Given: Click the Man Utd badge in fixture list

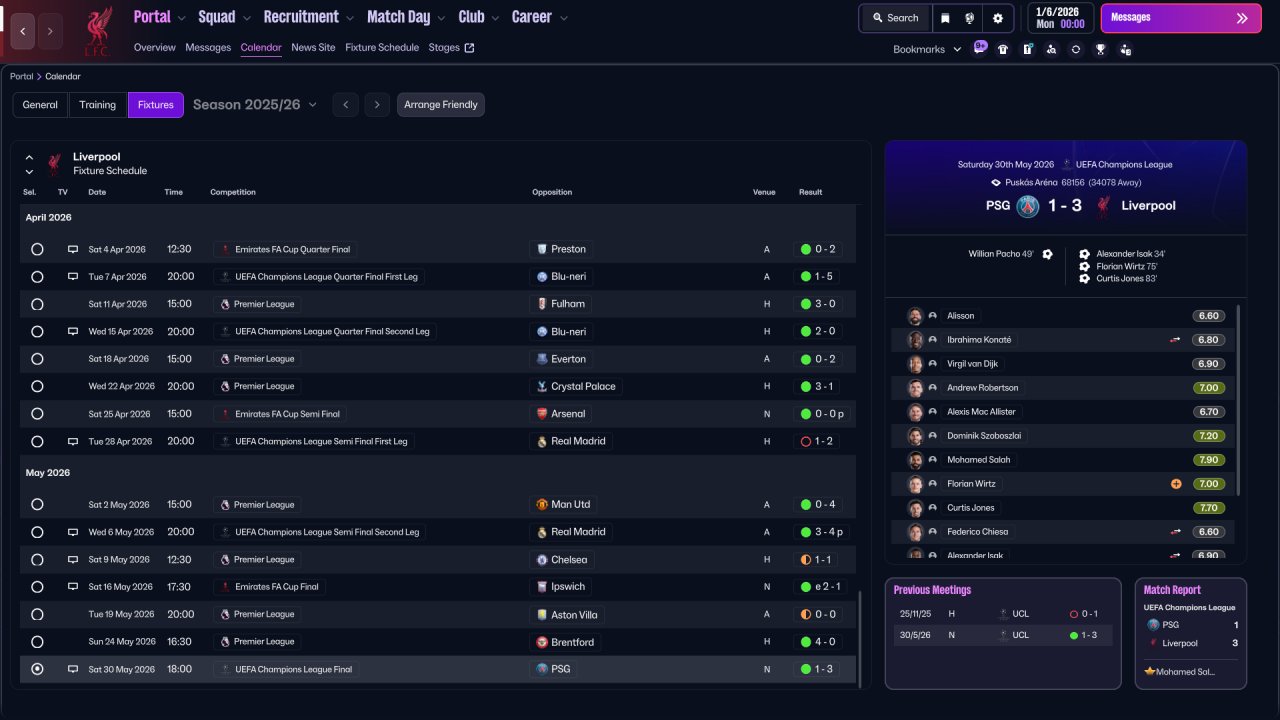Looking at the screenshot, I should (x=542, y=505).
